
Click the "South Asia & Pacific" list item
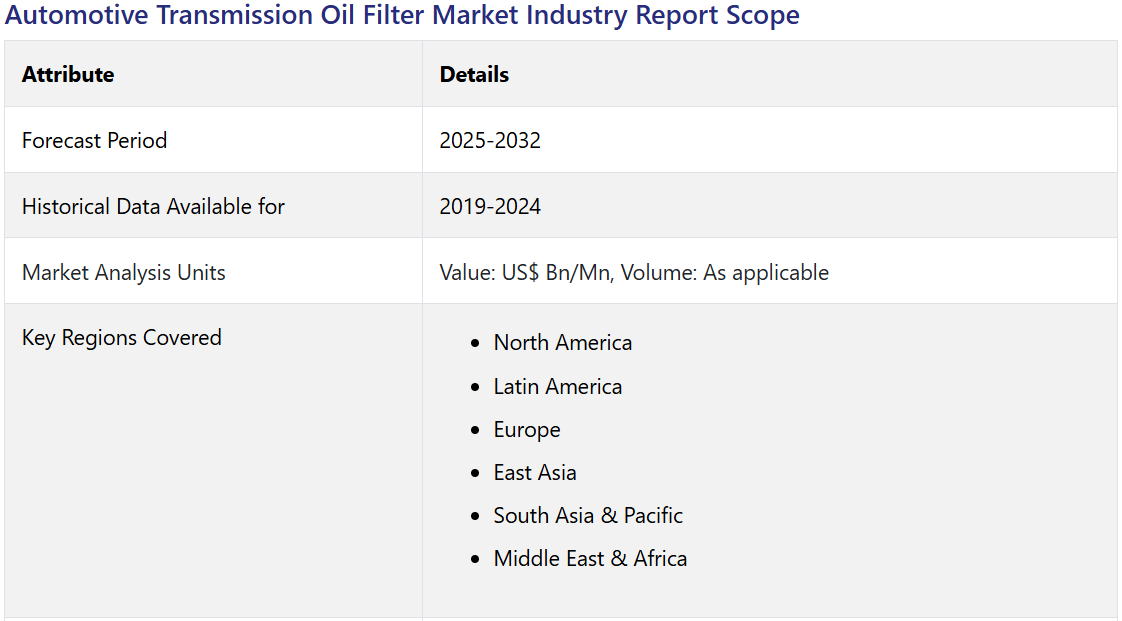[x=588, y=515]
